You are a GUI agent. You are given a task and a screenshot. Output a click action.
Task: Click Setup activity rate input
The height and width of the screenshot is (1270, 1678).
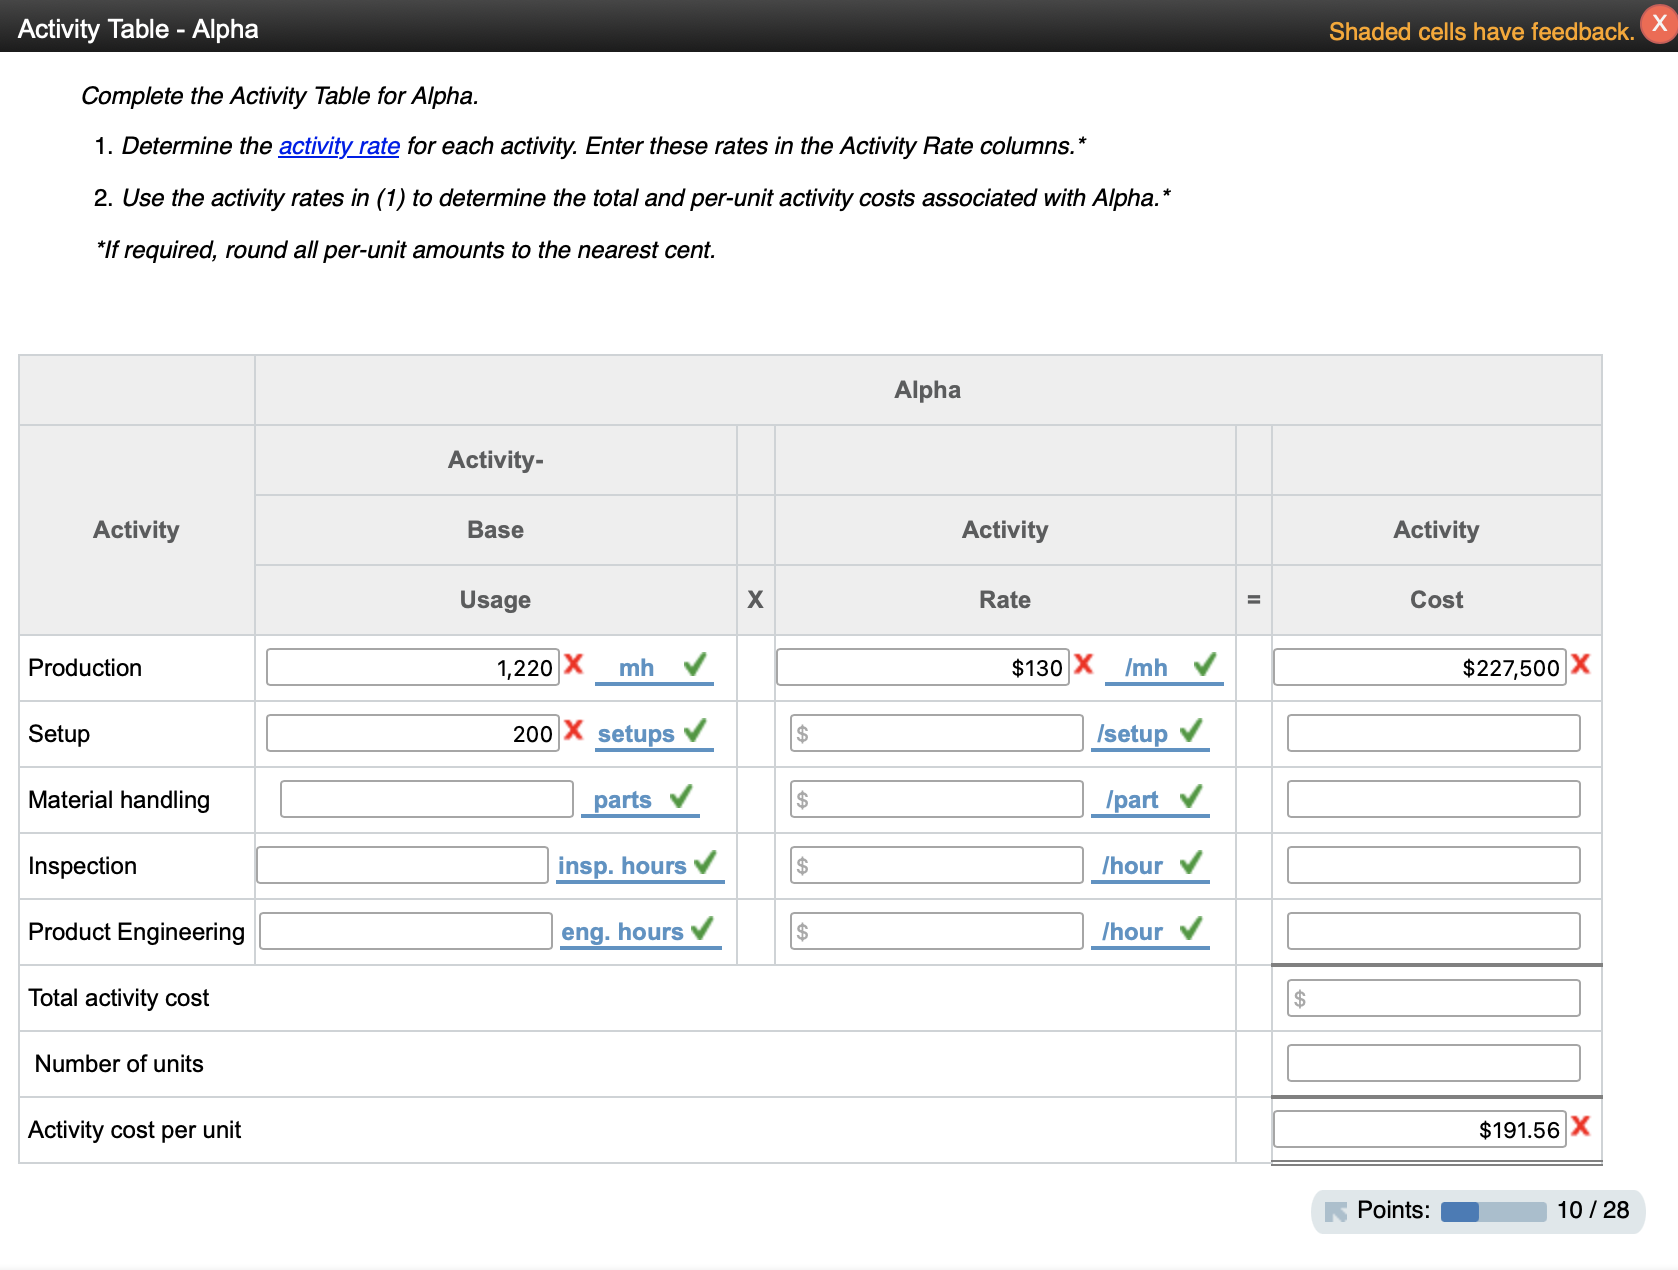click(936, 733)
